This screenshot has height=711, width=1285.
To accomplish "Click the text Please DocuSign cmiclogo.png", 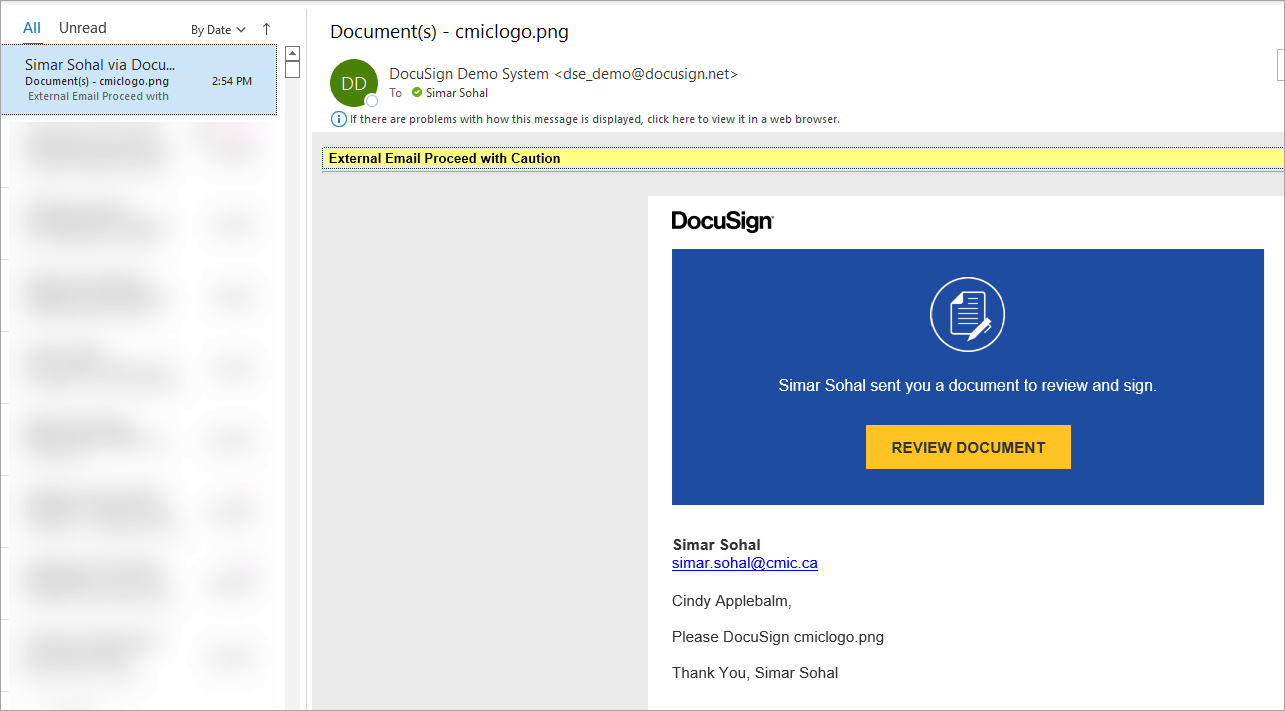I will tap(778, 637).
